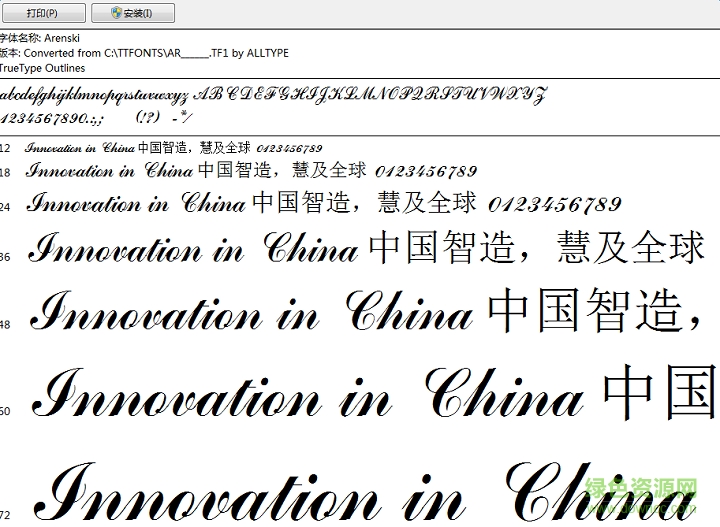Click the size 36 sample line
Image resolution: width=720 pixels, height=527 pixels.
click(366, 248)
